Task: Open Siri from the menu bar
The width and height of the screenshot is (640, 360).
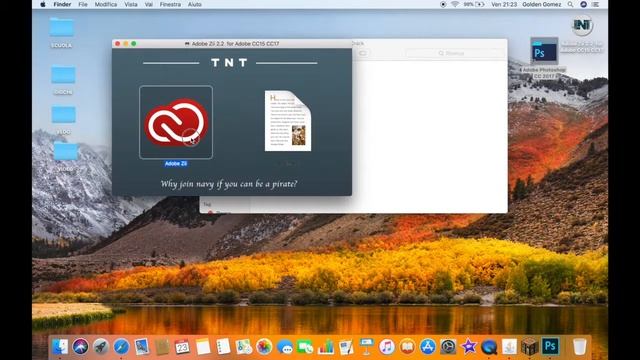Action: point(583,4)
